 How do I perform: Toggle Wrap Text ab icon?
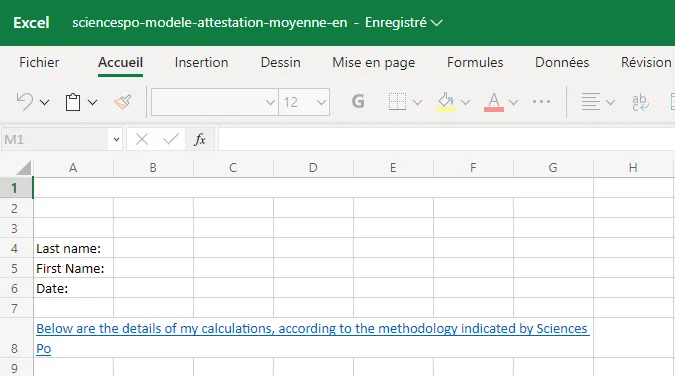(640, 102)
